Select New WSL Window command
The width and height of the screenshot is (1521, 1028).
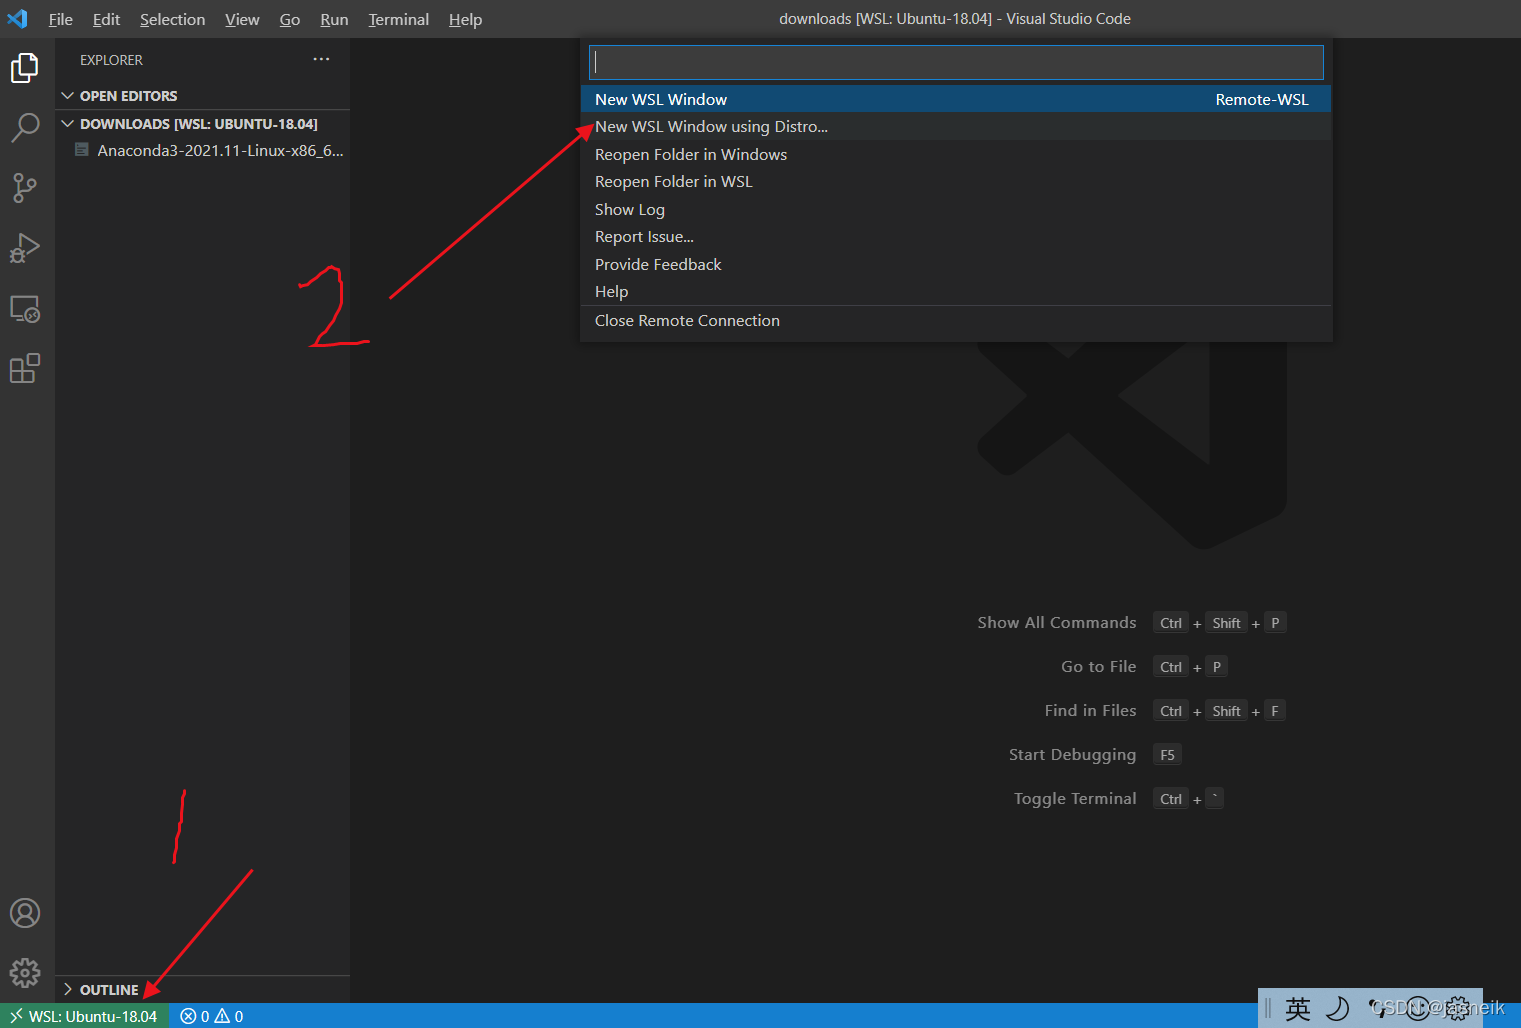click(x=956, y=99)
